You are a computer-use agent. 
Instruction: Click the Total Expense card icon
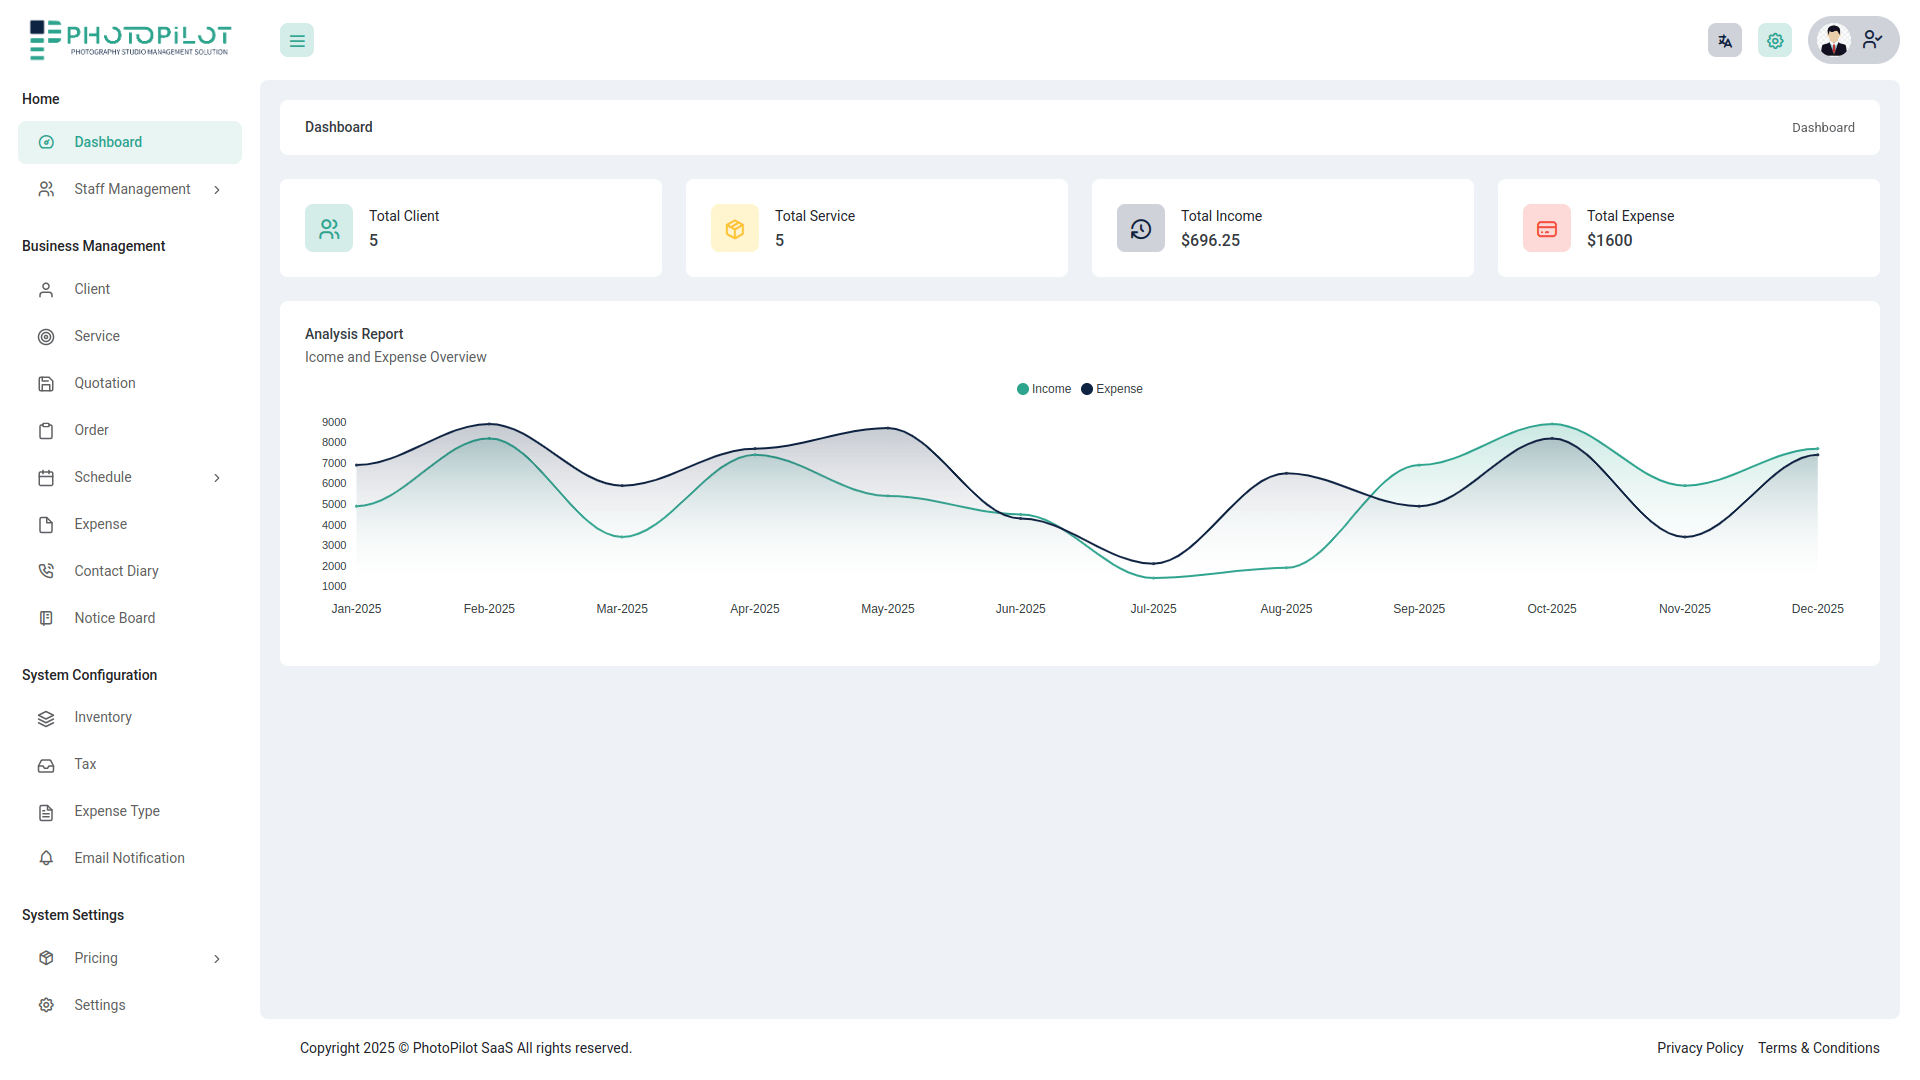point(1547,229)
